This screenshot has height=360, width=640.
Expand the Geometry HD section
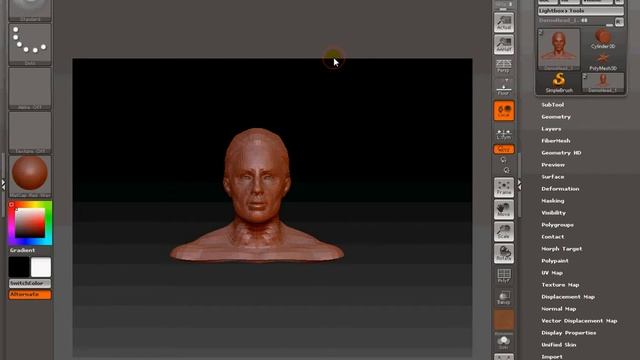(x=561, y=153)
